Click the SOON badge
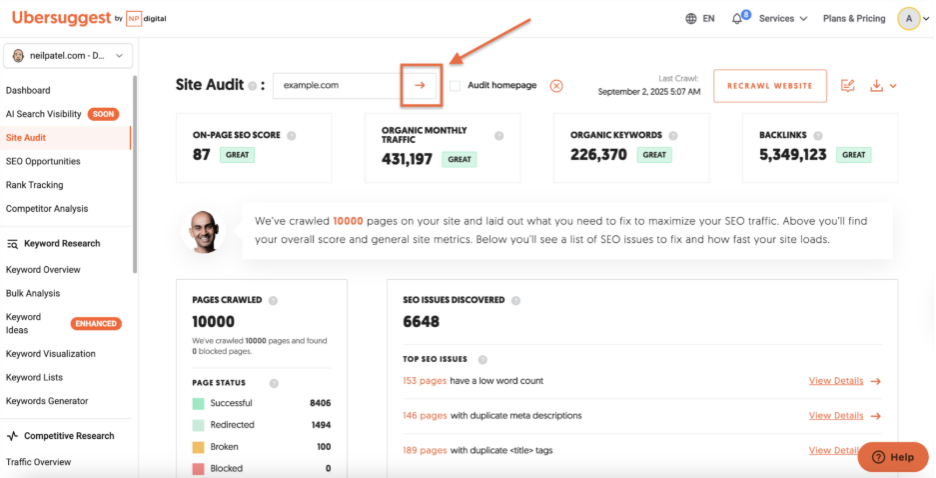This screenshot has width=936, height=478. 103,114
